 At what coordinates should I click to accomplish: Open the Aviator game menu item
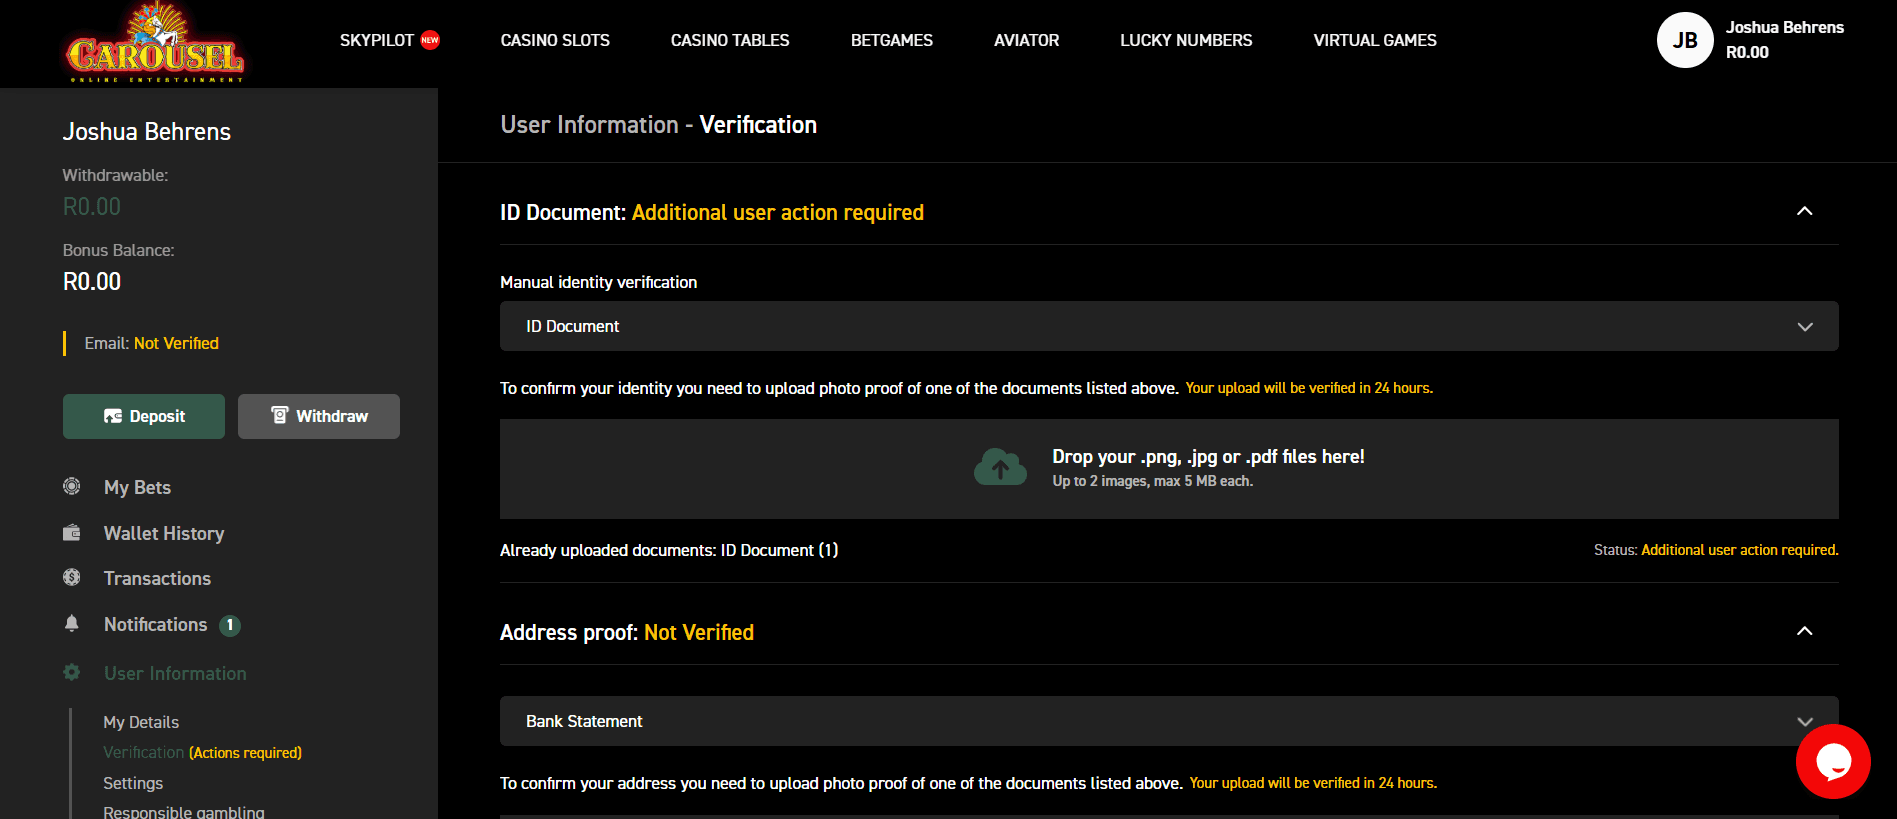coord(1026,40)
